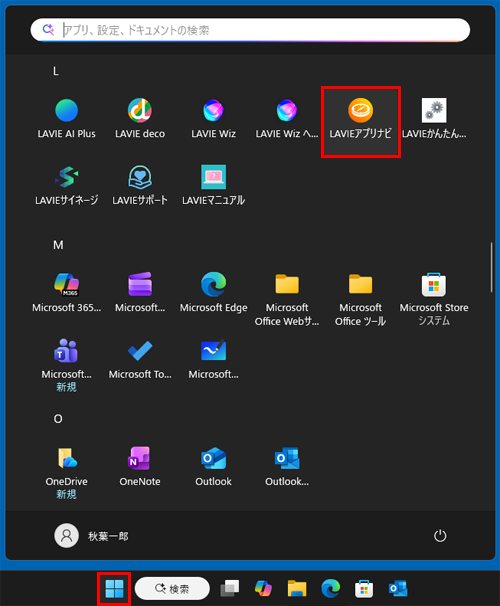Viewport: 500px width, 606px height.
Task: Open the truncated LAVIE Wiz ヘ... app
Action: pyautogui.click(x=287, y=119)
